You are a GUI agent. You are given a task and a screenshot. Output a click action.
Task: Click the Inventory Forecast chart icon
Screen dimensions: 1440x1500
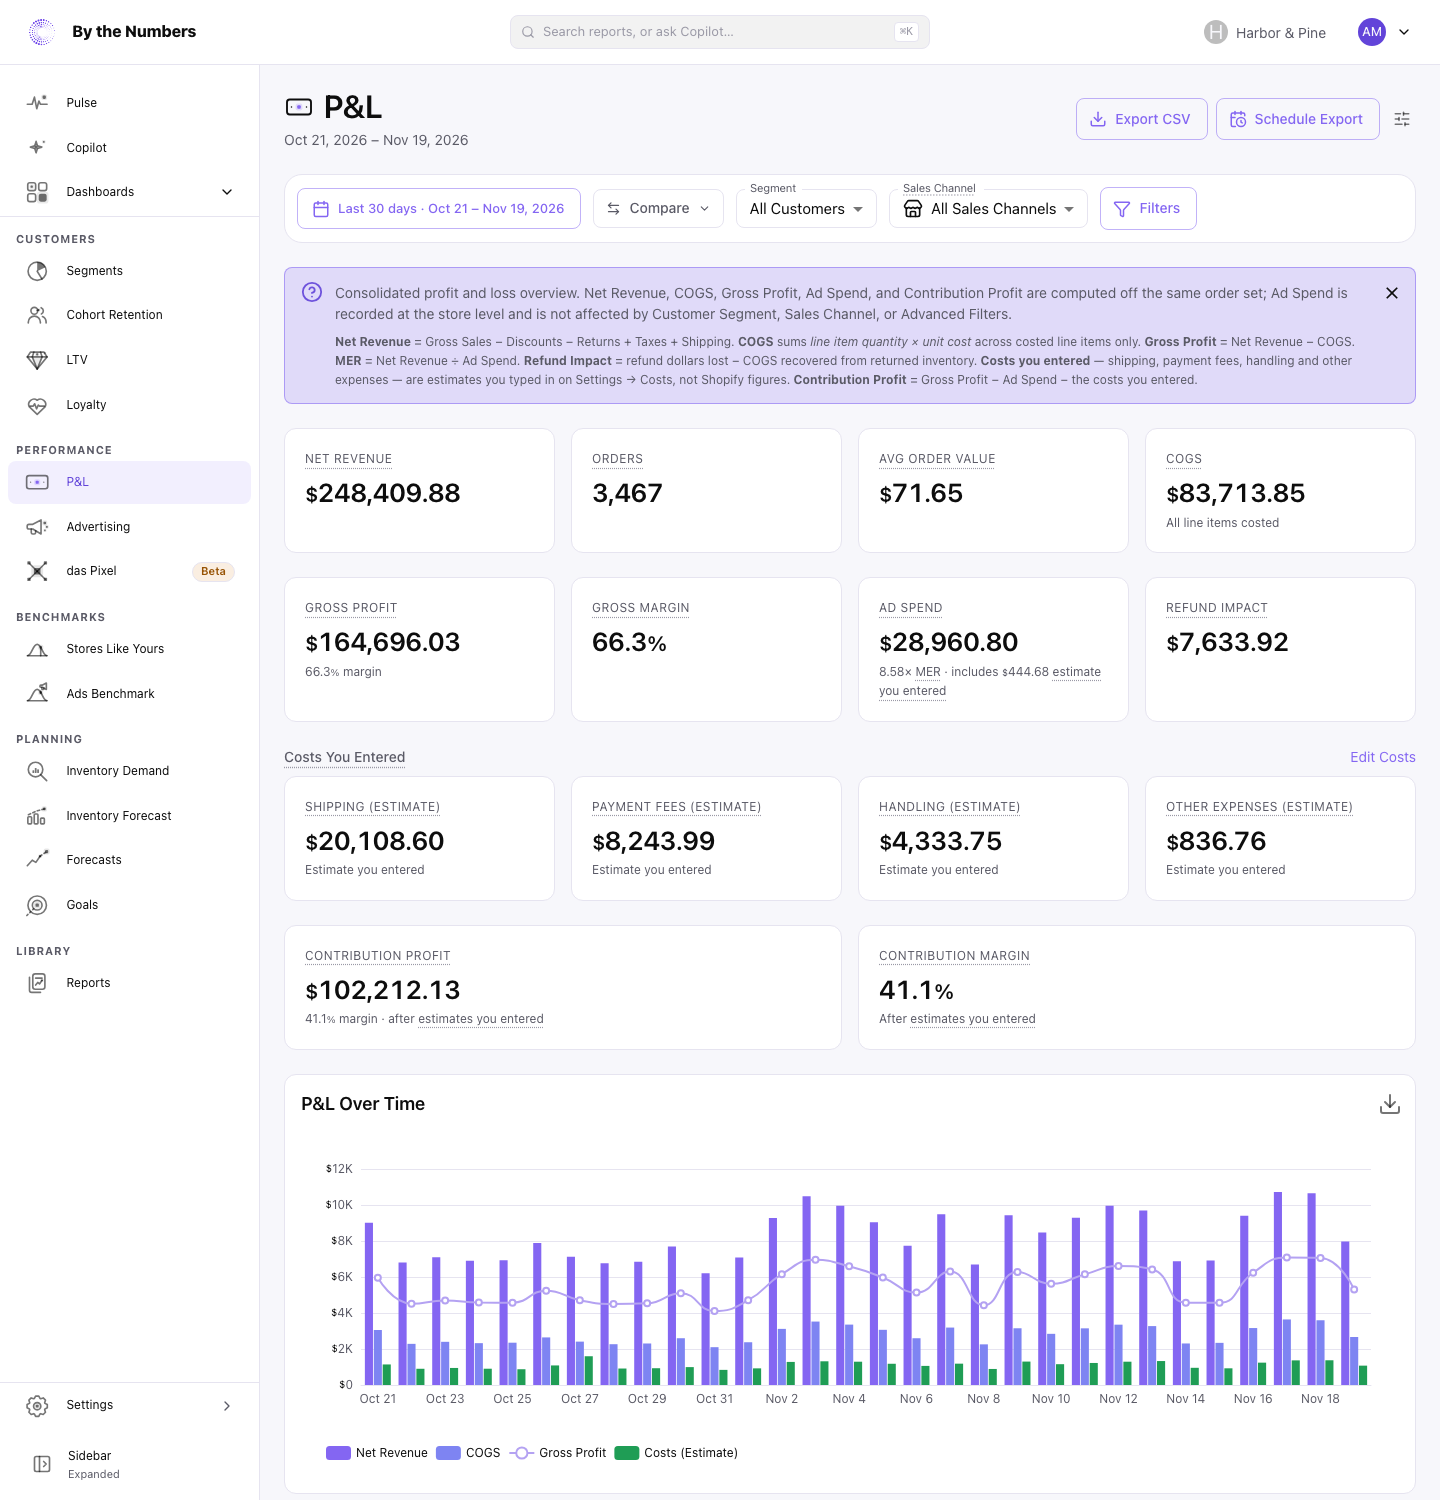(x=37, y=816)
